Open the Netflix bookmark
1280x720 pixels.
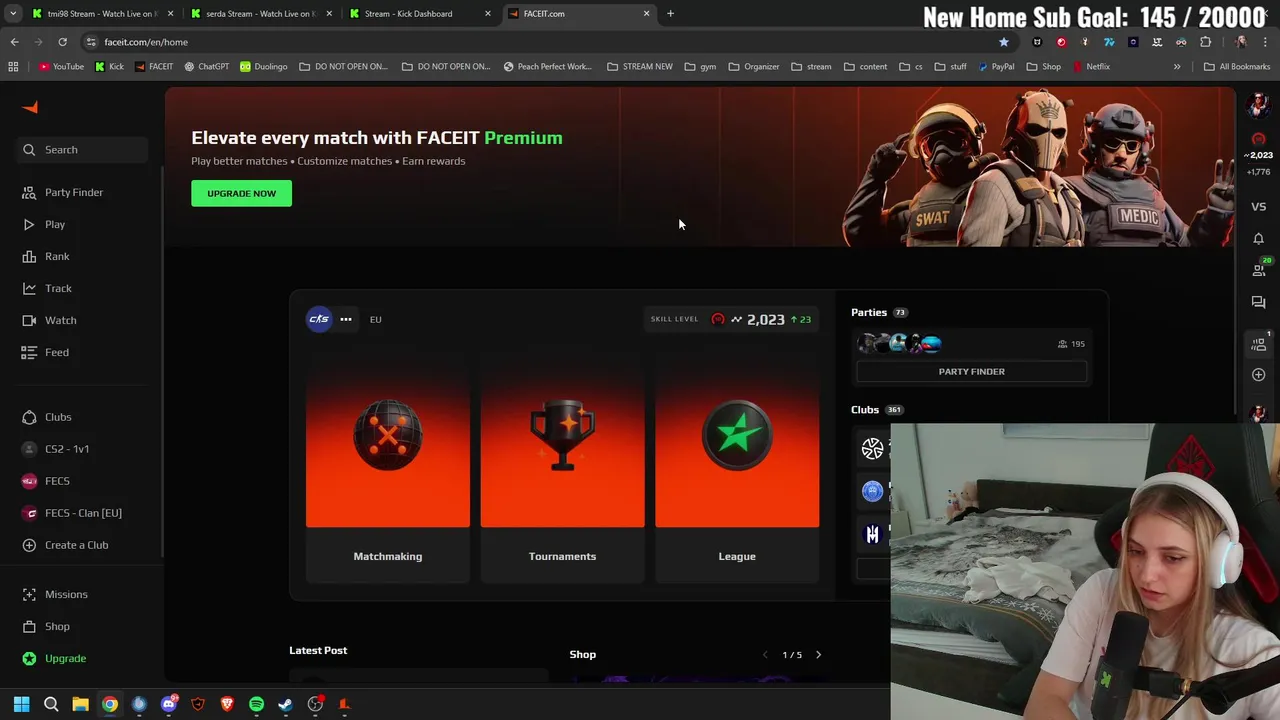1091,67
